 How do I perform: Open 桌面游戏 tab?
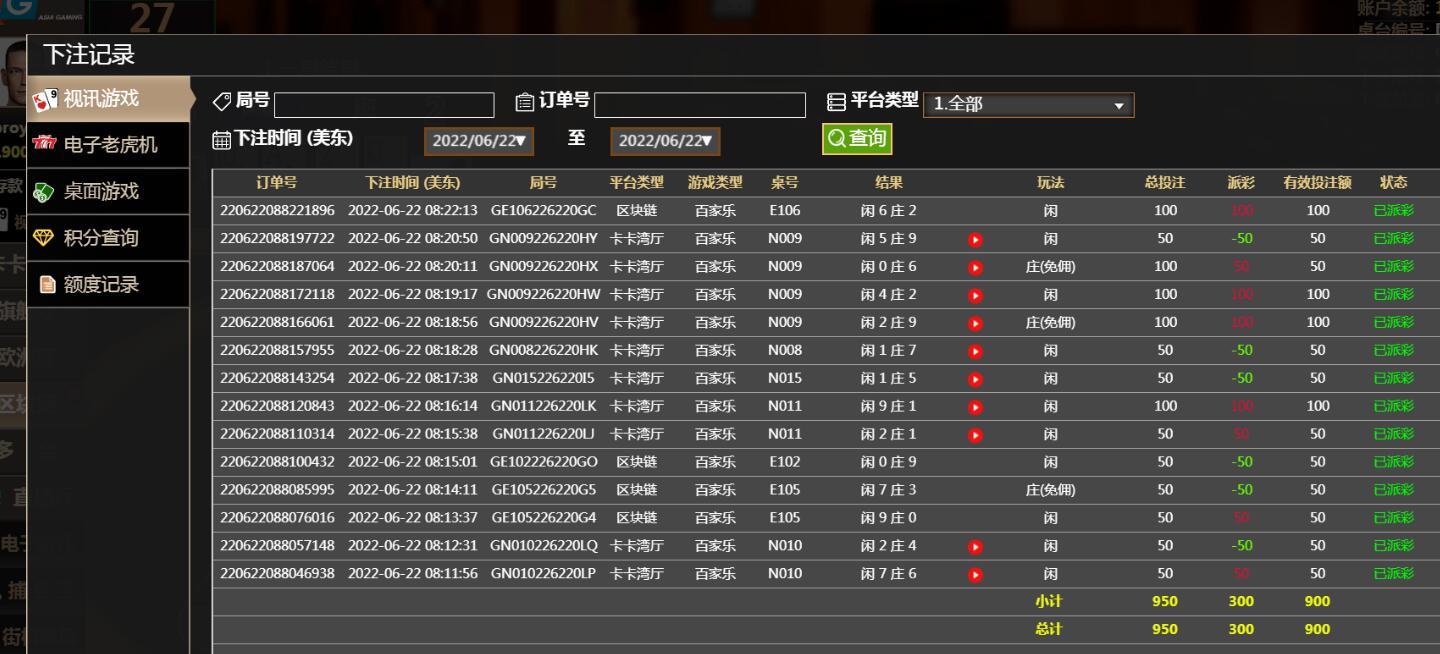tap(108, 191)
